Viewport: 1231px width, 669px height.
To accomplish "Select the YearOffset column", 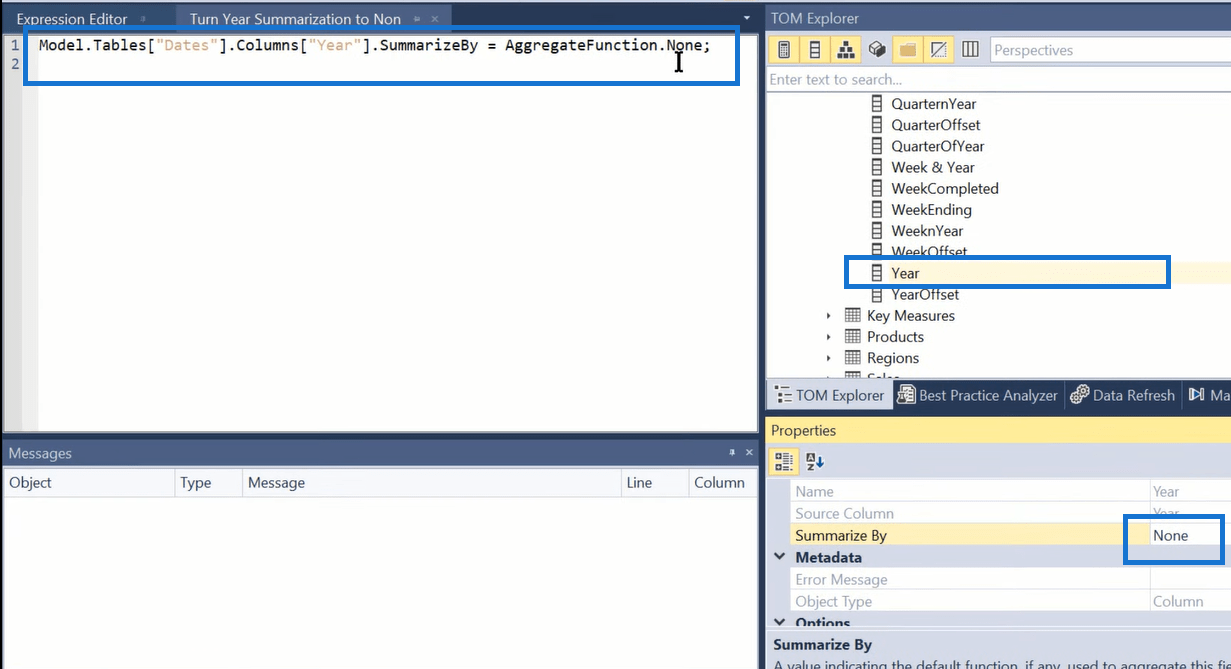I will point(925,294).
